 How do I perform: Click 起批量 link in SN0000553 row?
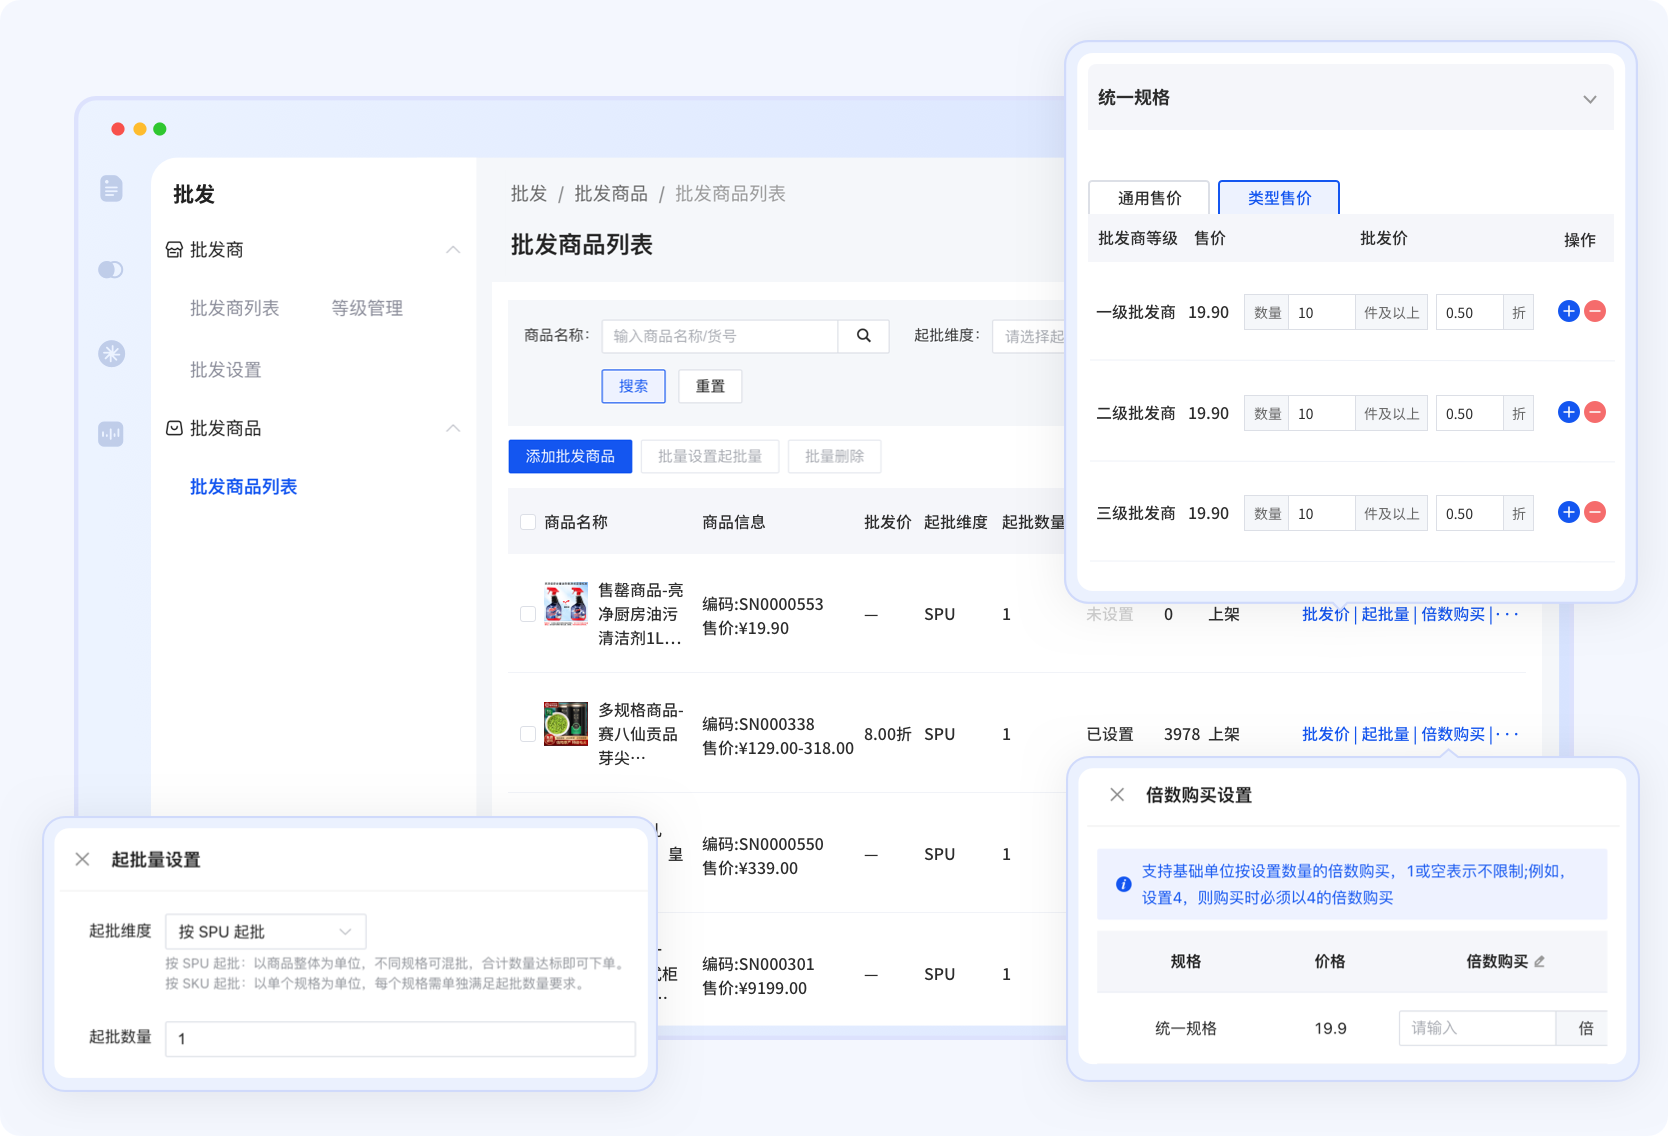tap(1385, 614)
